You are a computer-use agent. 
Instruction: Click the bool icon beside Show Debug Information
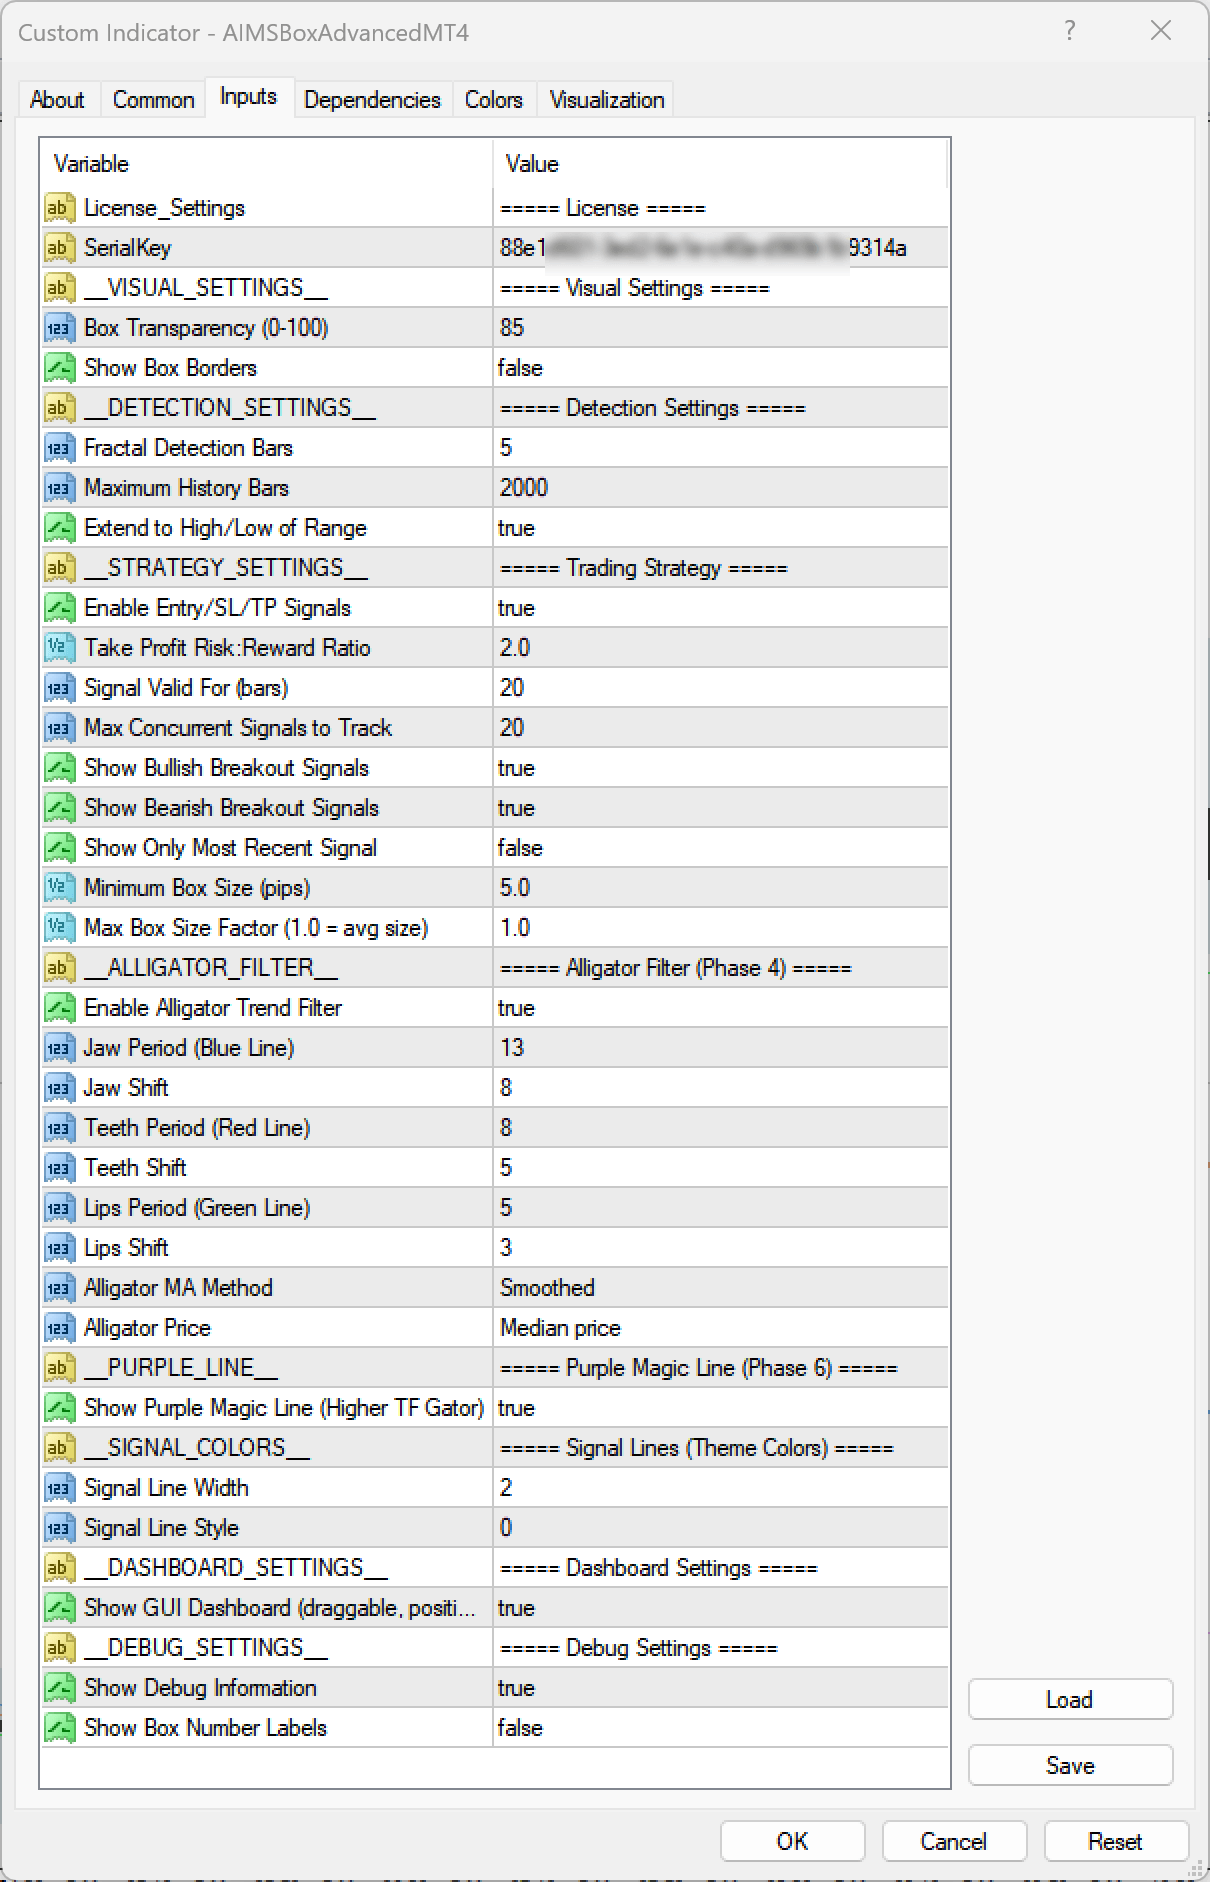(60, 1688)
